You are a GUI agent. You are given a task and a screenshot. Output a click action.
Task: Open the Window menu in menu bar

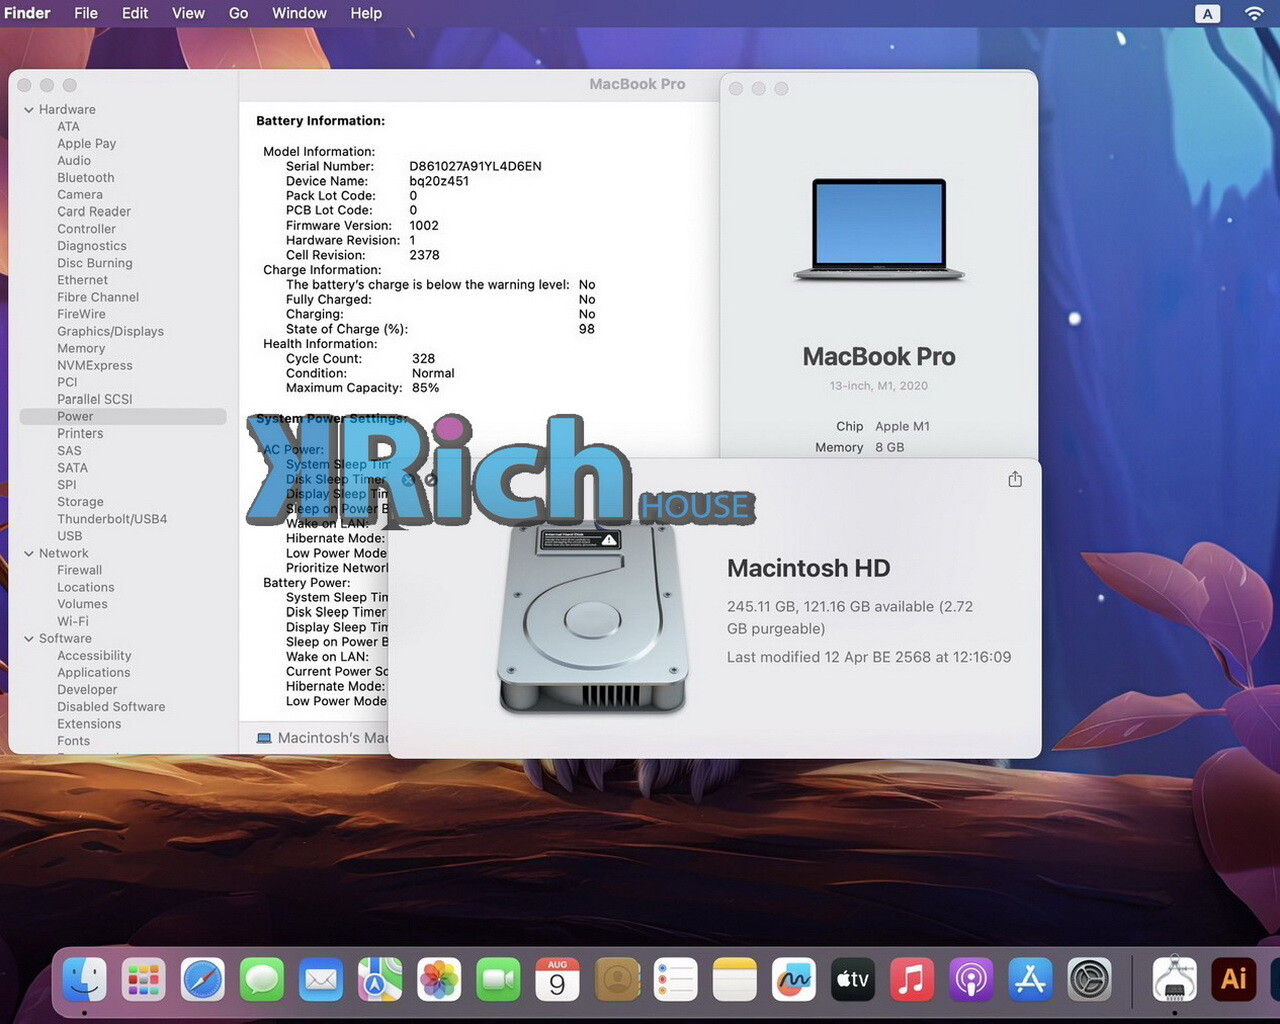(x=299, y=13)
